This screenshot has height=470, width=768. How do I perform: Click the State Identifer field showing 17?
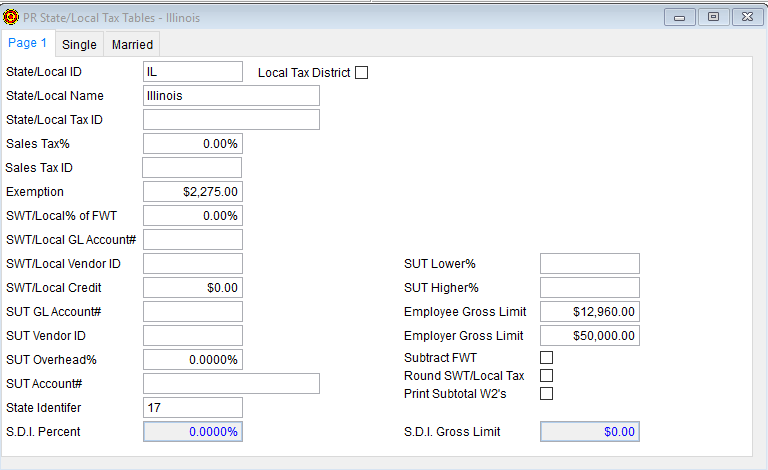coord(193,407)
